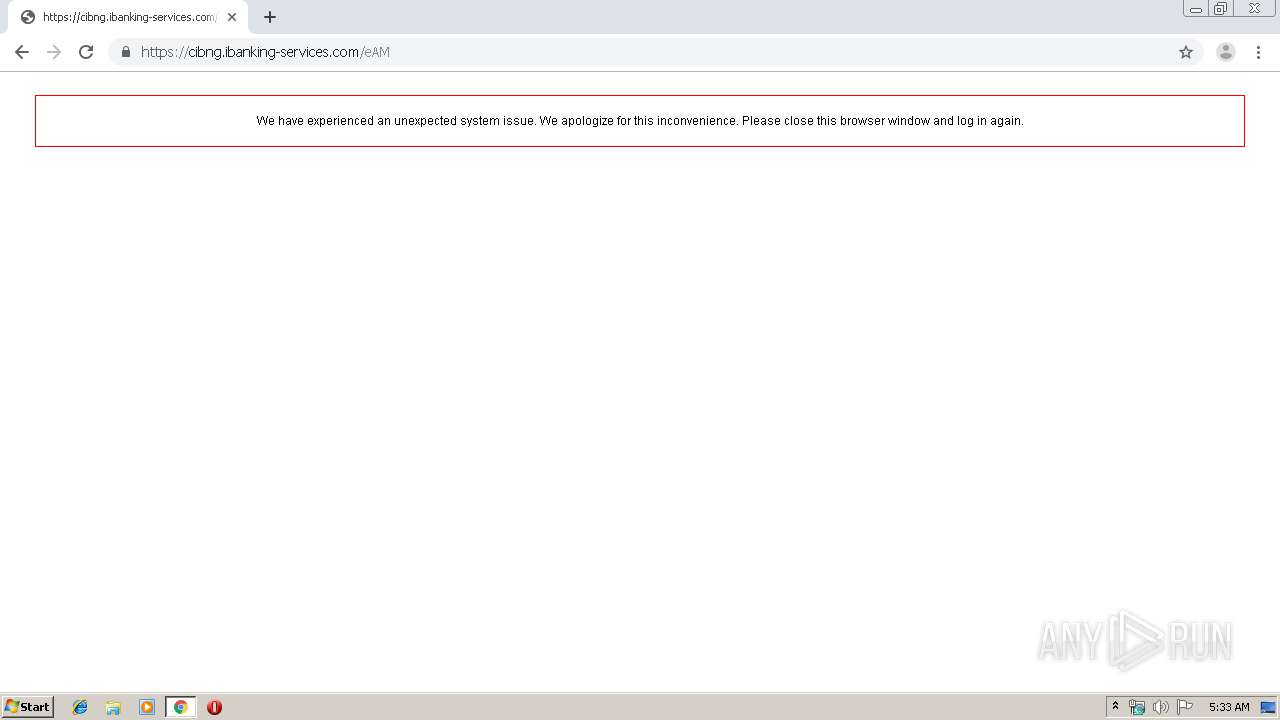Viewport: 1280px width, 720px height.
Task: Open the network status tray icon
Action: pyautogui.click(x=1137, y=707)
